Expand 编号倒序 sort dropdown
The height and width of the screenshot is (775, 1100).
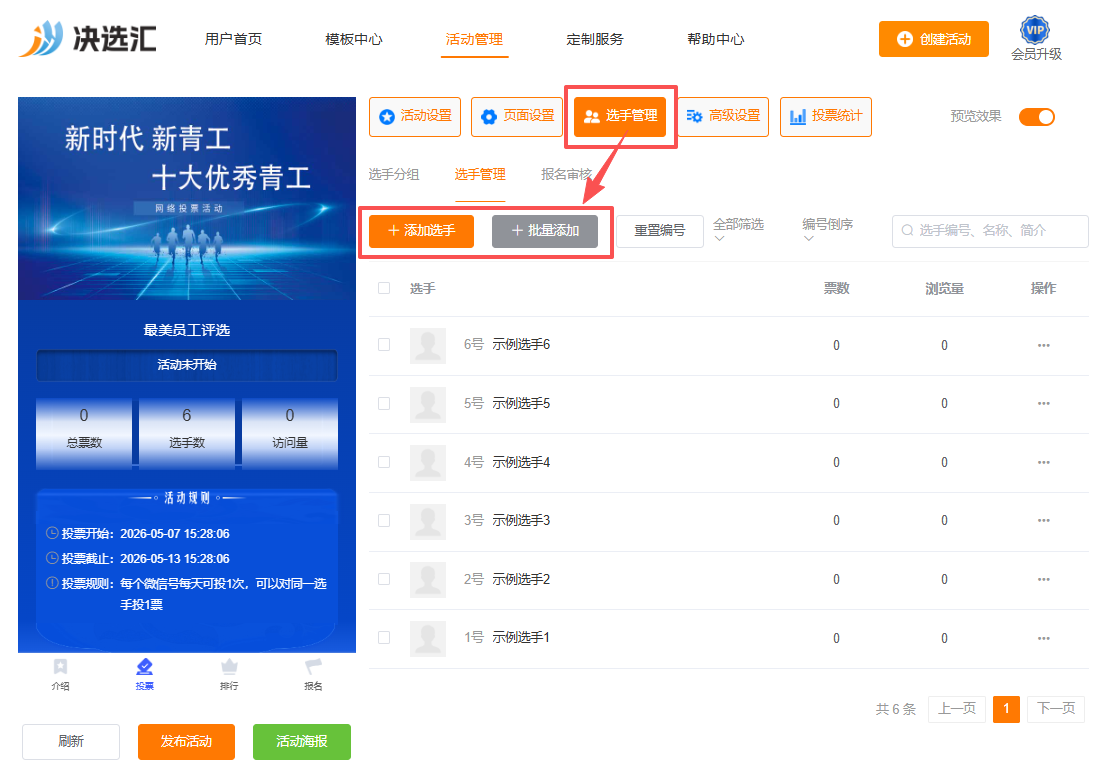pyautogui.click(x=827, y=229)
